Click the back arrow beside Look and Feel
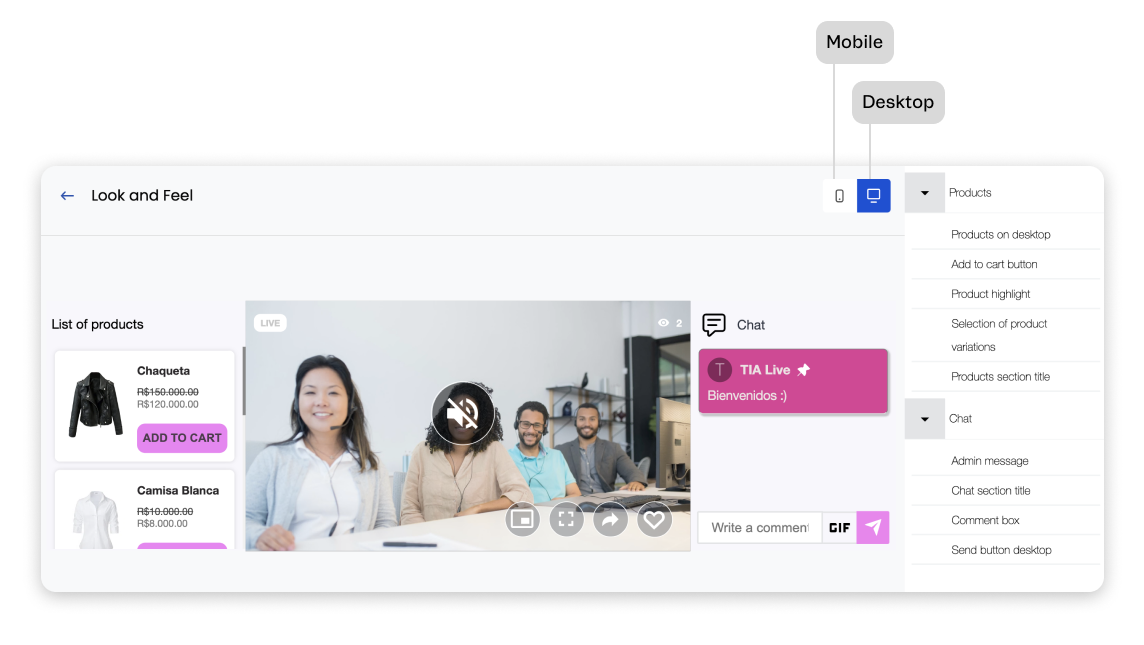This screenshot has height=645, width=1144. pos(67,196)
